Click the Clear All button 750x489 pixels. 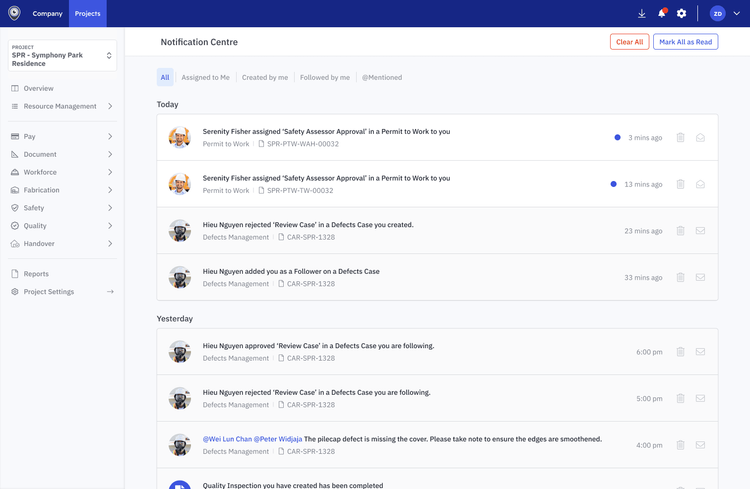click(x=629, y=42)
